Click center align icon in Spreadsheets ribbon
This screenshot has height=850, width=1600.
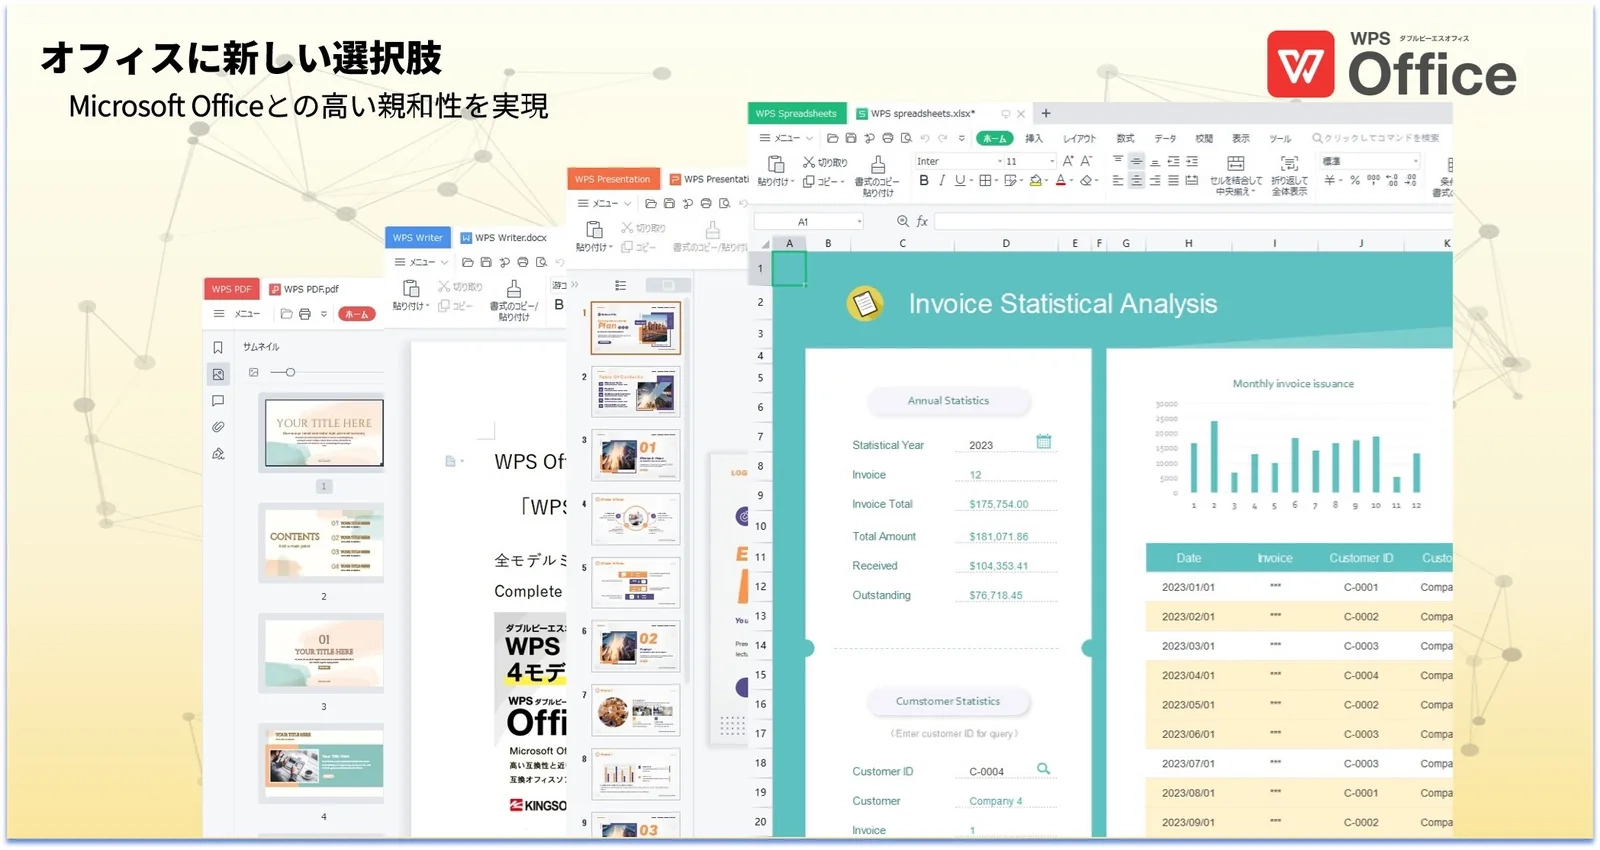click(x=1136, y=180)
